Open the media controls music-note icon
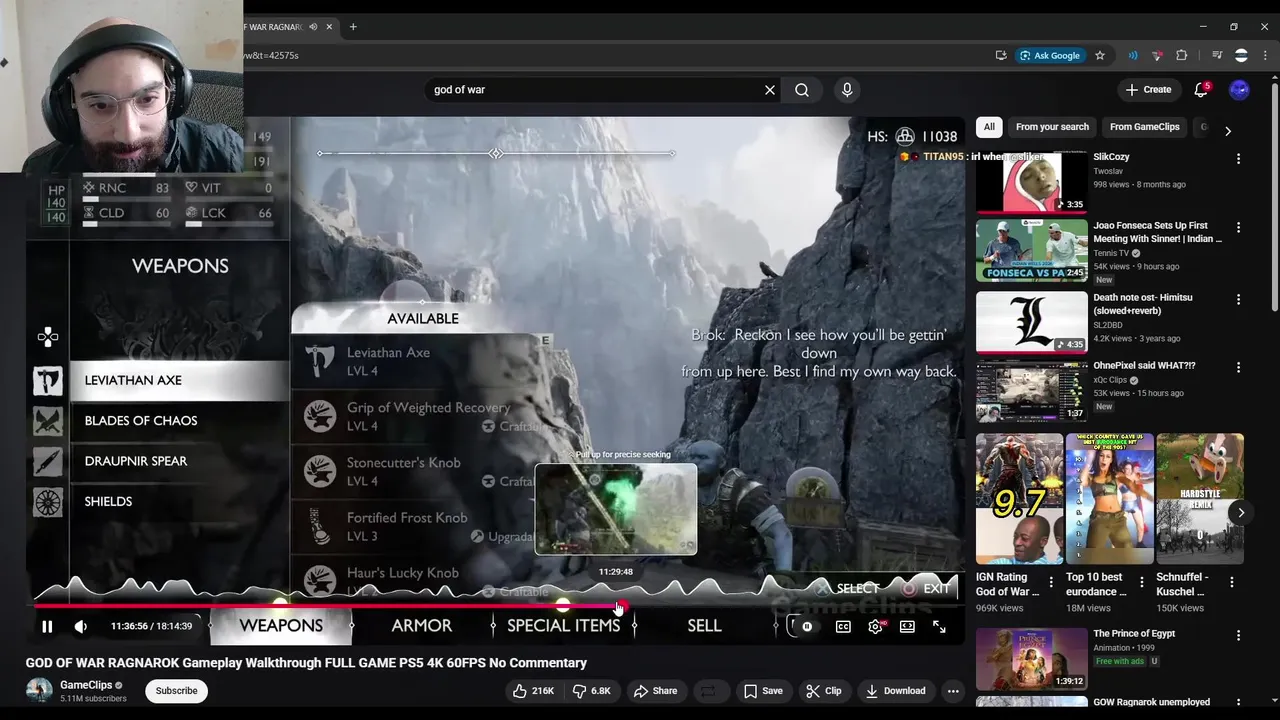The image size is (1280, 720). (1217, 56)
